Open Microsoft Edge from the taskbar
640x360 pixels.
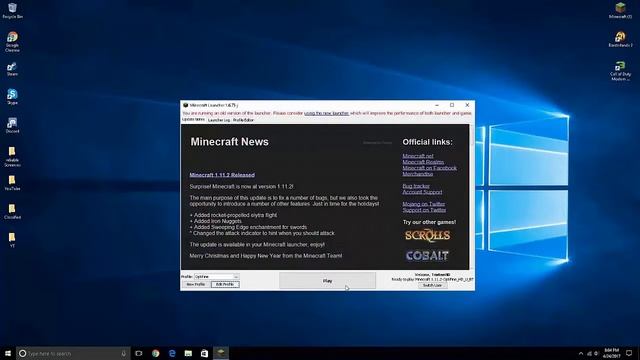click(x=172, y=353)
